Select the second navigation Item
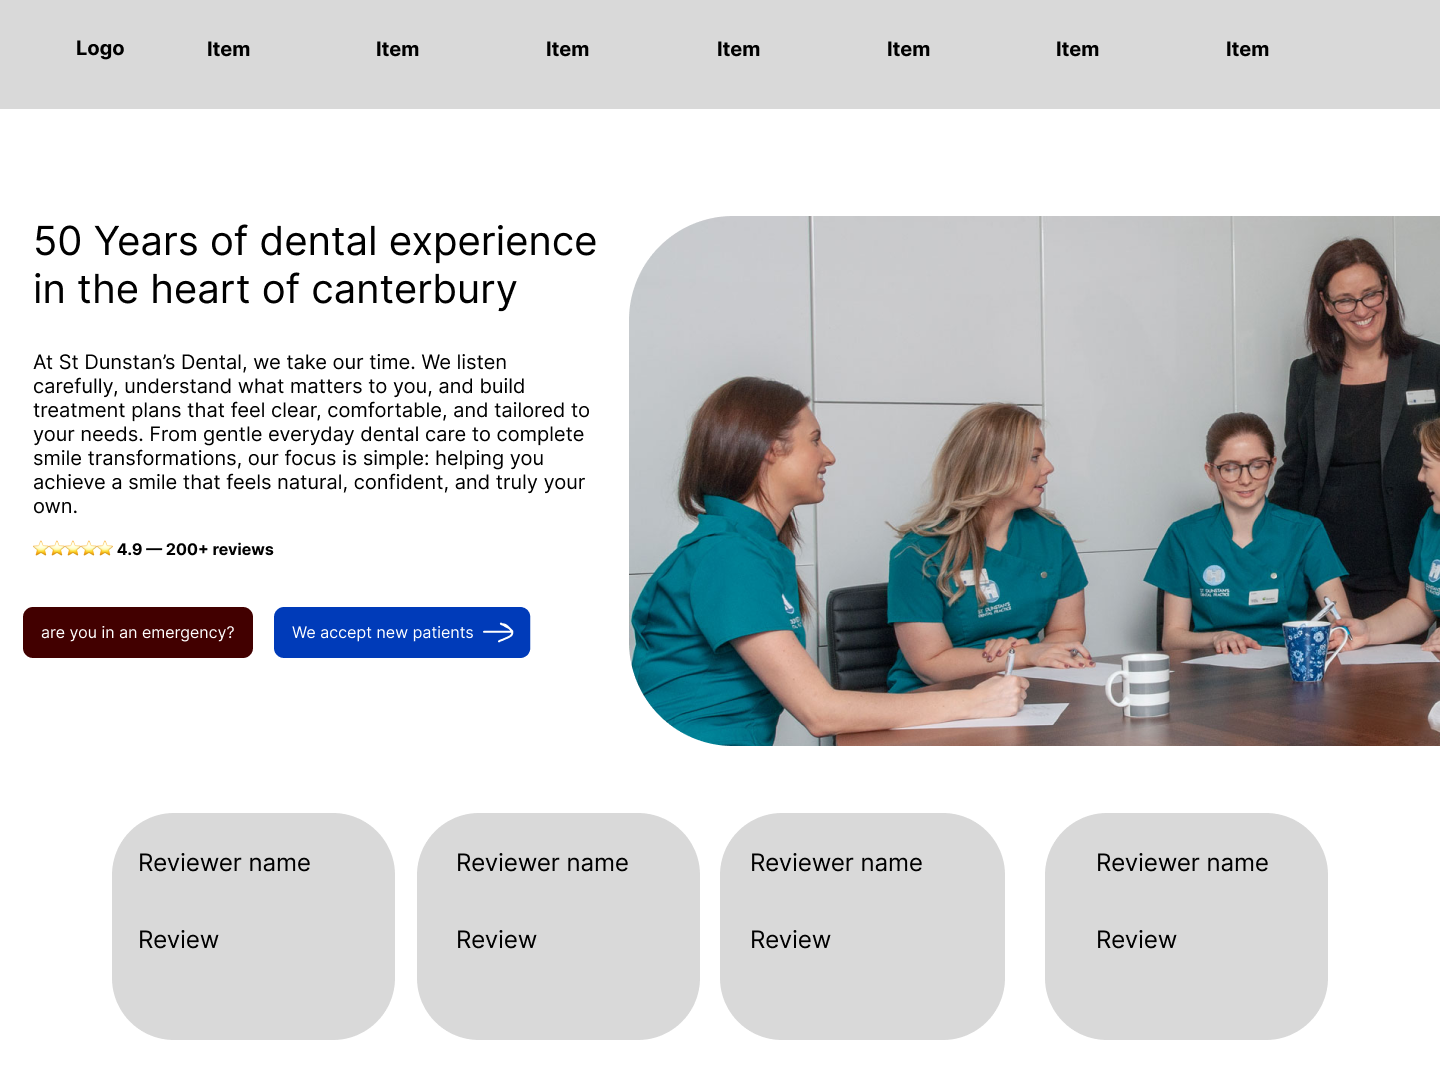The height and width of the screenshot is (1080, 1440). [397, 49]
